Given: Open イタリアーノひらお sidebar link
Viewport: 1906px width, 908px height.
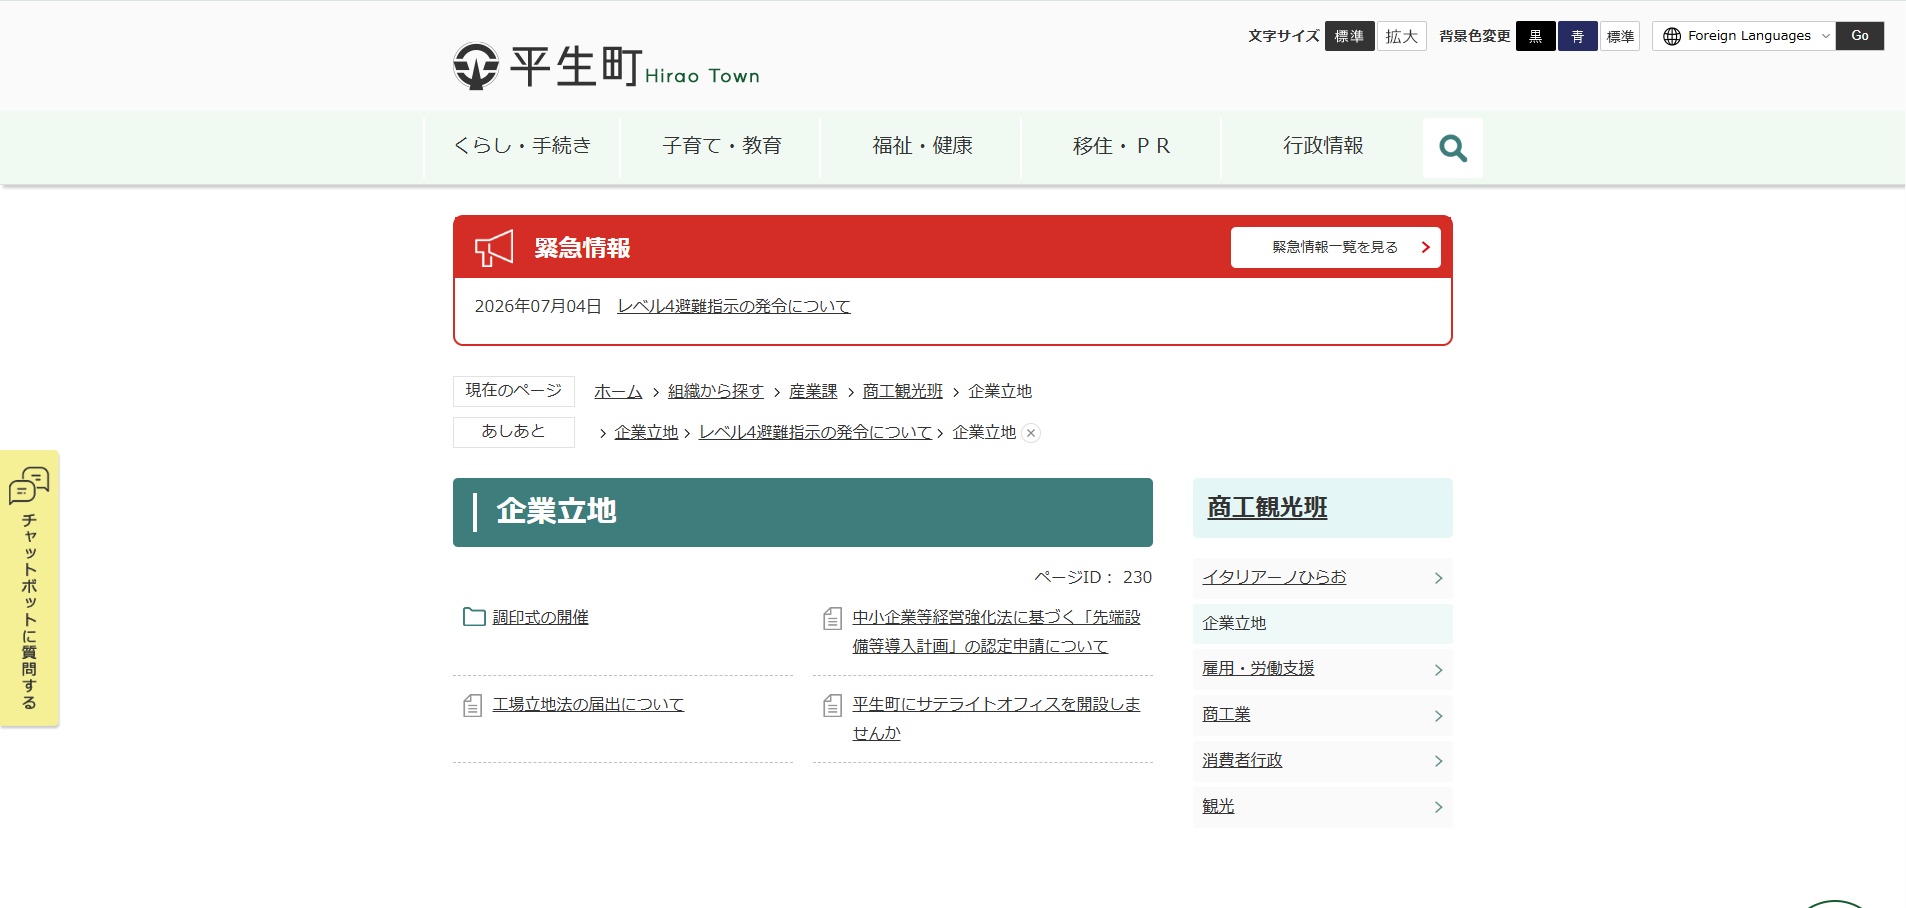Looking at the screenshot, I should click(1274, 577).
